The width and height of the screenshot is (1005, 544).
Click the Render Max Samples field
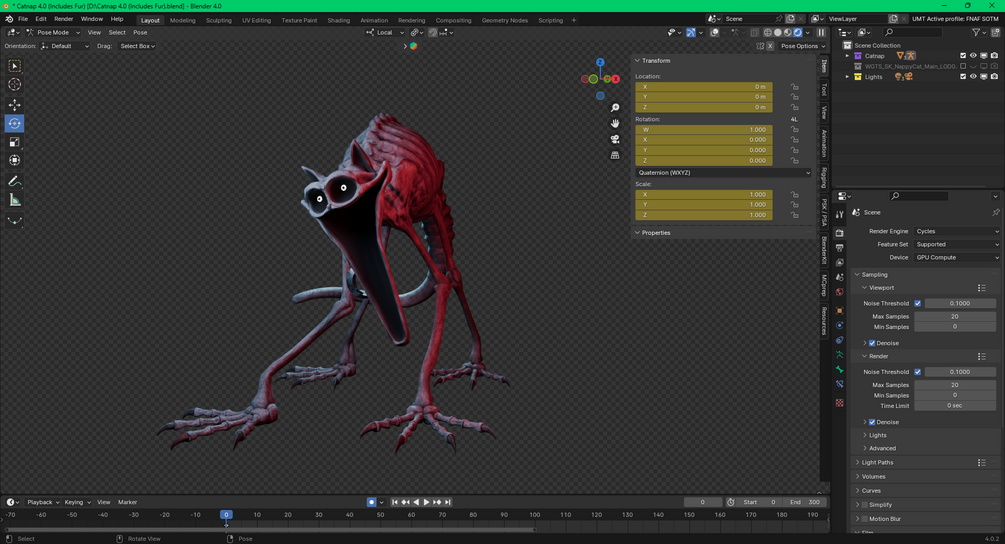954,385
